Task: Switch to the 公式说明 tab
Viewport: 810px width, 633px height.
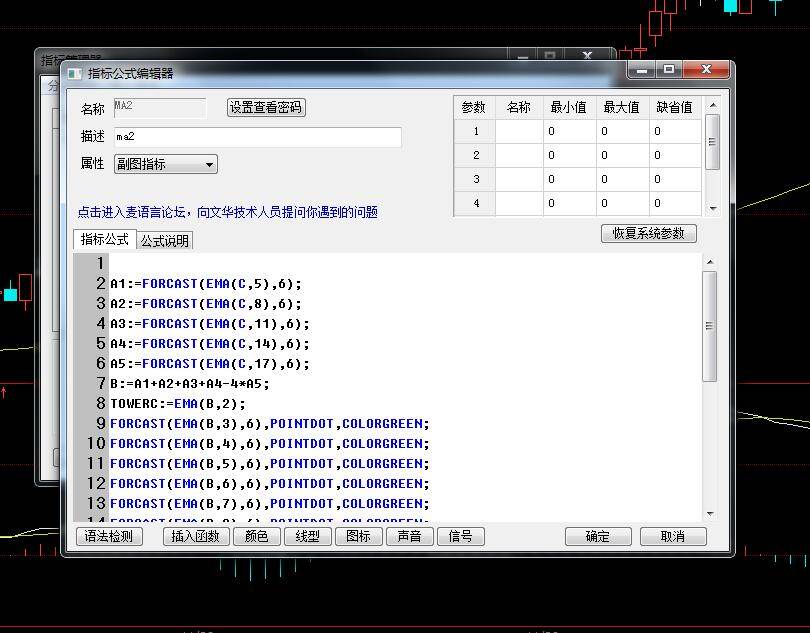Action: click(x=165, y=240)
